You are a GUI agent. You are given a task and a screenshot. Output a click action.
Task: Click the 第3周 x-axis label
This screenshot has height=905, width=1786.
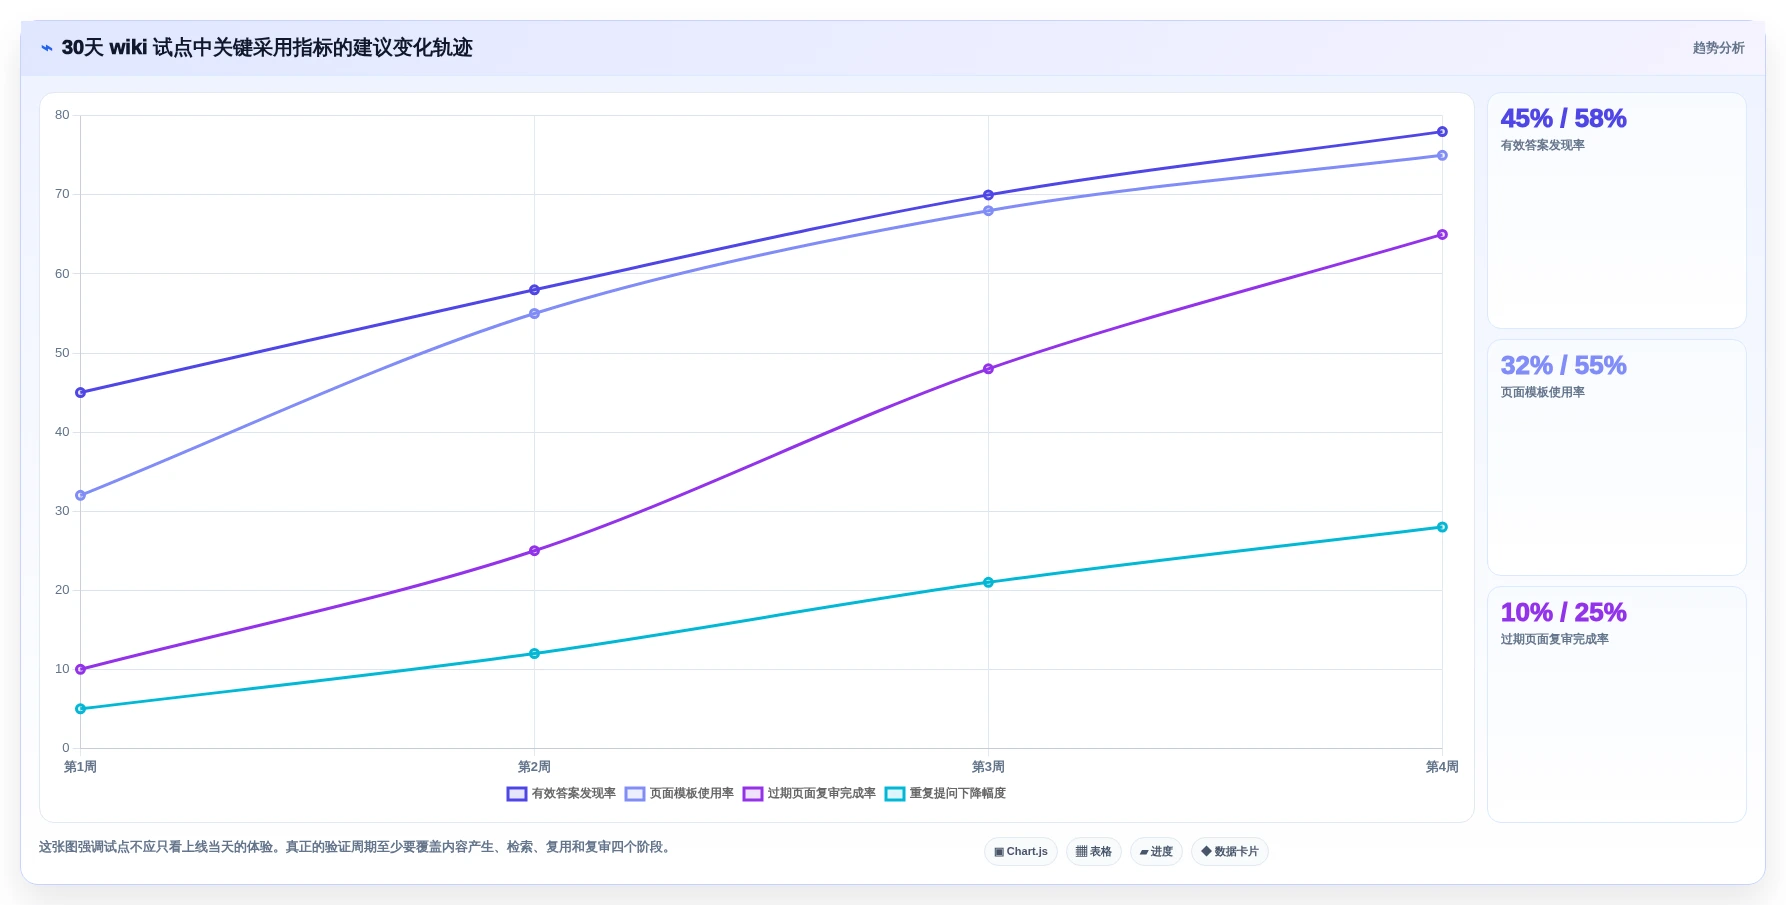tap(988, 767)
